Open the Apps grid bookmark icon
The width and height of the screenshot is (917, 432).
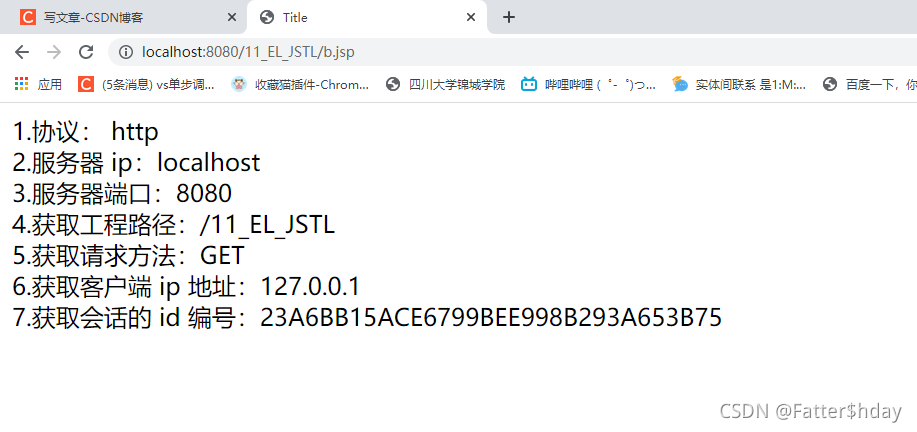pyautogui.click(x=21, y=84)
